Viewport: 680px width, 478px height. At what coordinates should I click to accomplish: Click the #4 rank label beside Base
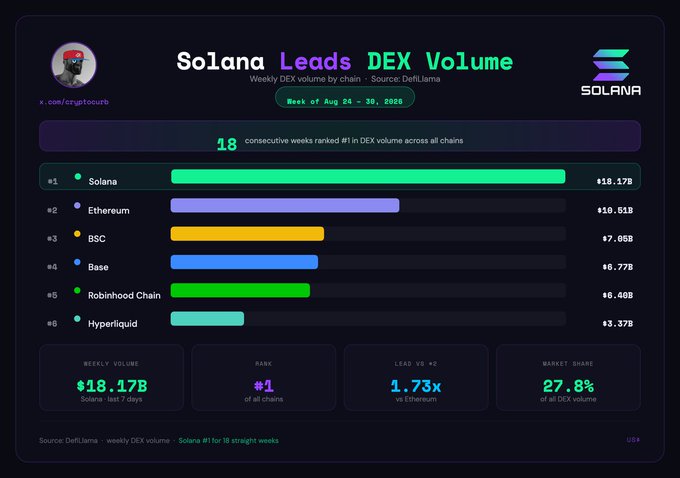[52, 267]
